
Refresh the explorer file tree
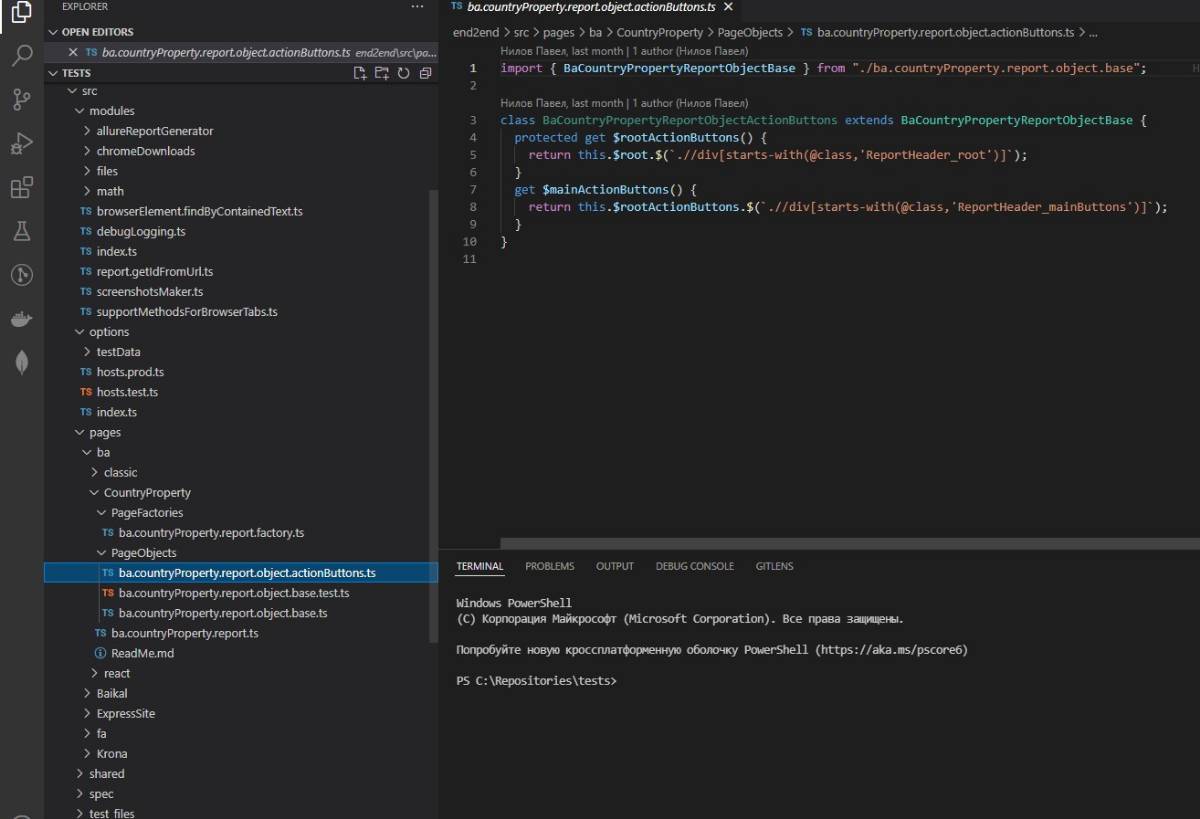click(x=404, y=73)
